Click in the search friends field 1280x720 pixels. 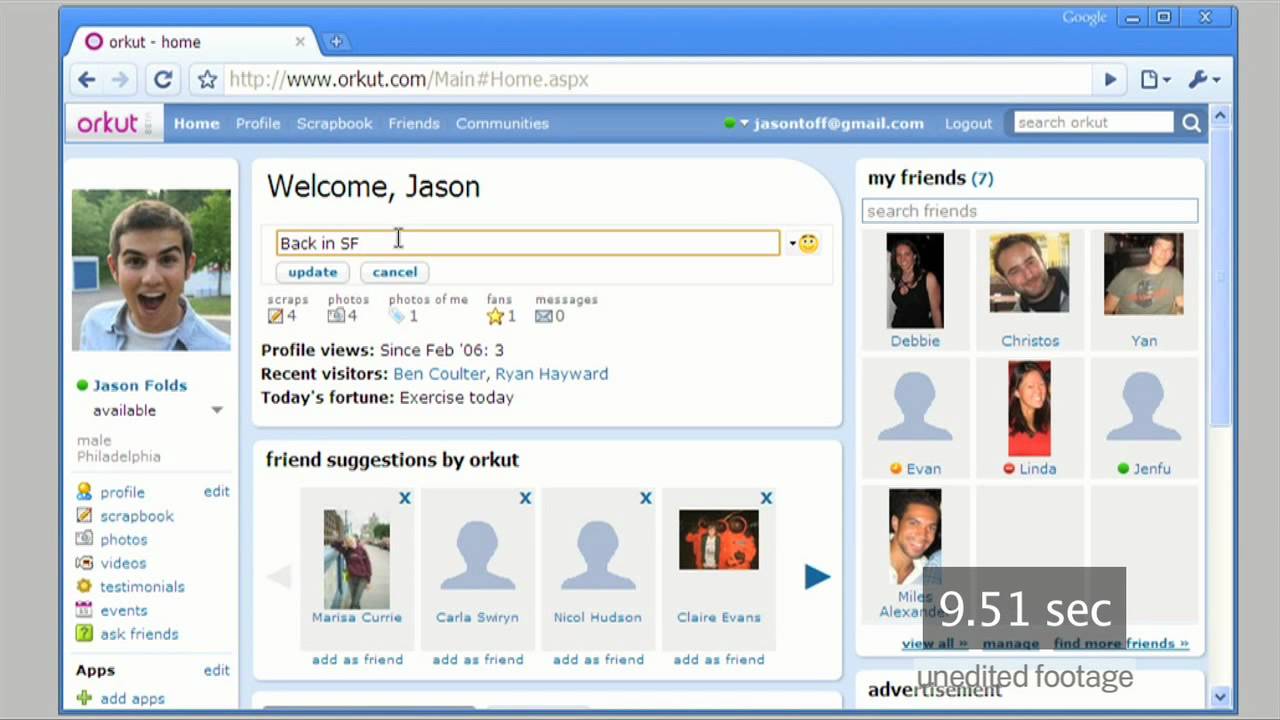pos(1029,211)
